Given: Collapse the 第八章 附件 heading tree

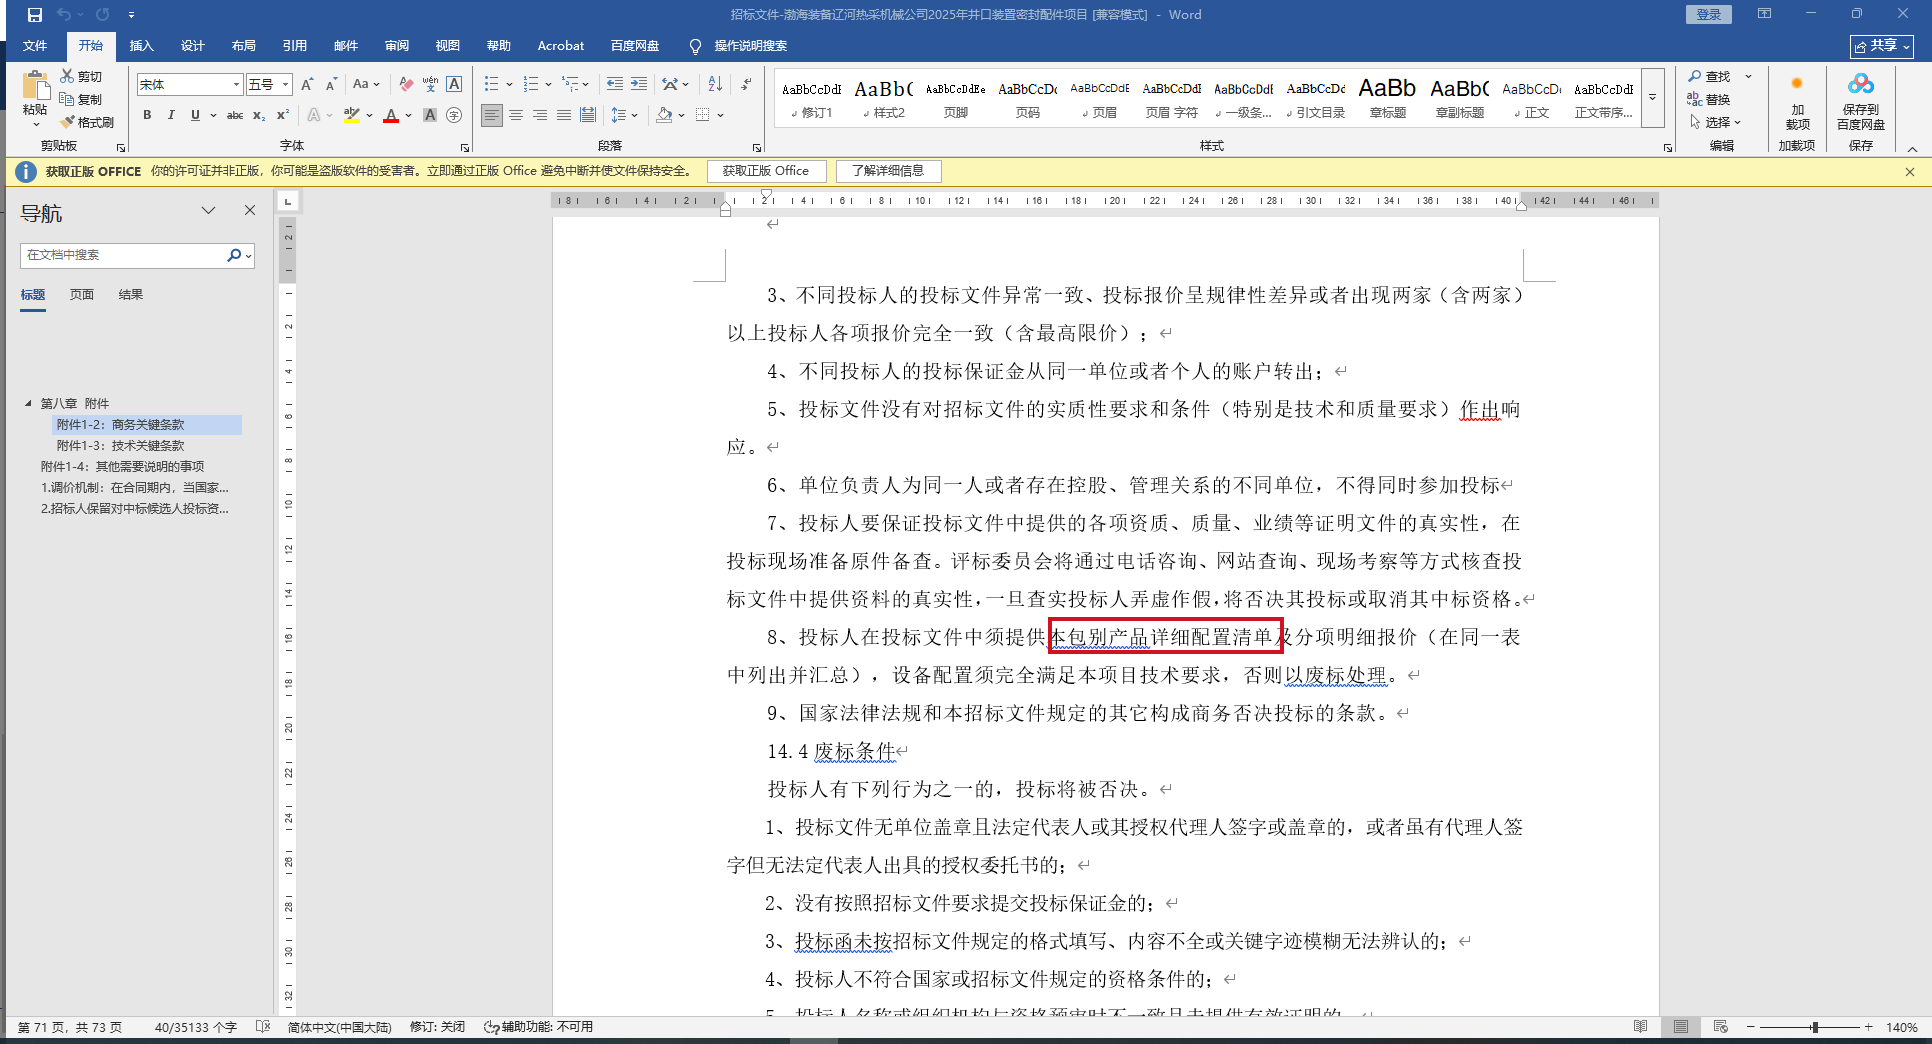Looking at the screenshot, I should point(28,403).
